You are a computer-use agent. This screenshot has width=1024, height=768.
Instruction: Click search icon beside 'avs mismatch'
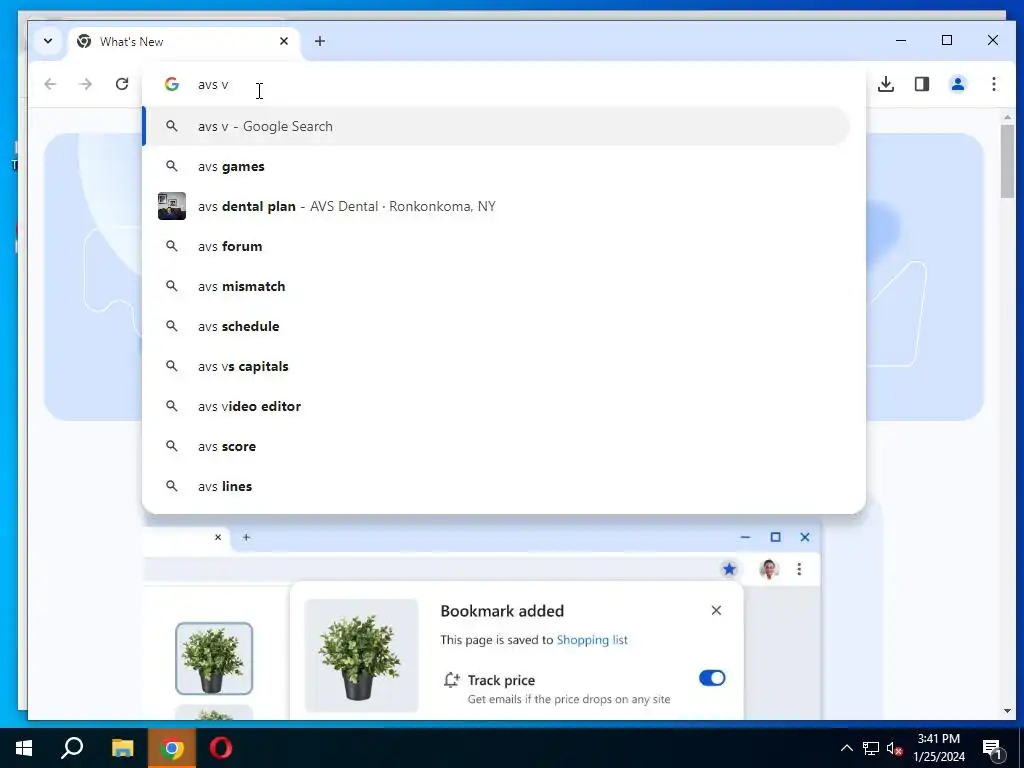point(172,285)
